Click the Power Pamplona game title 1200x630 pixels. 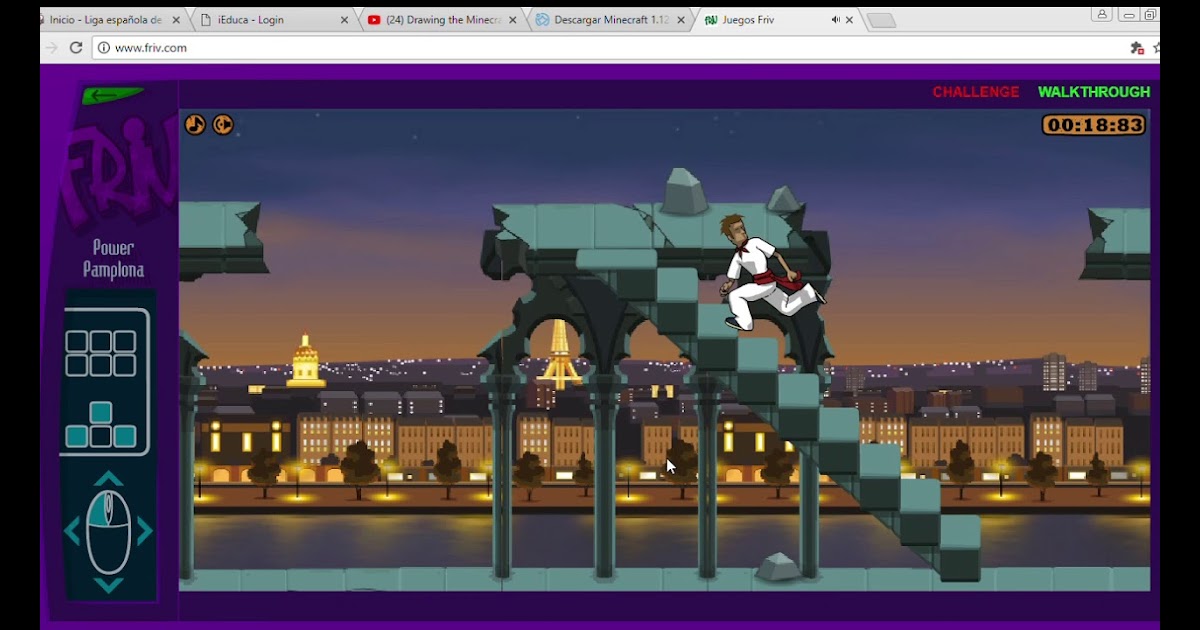point(113,259)
